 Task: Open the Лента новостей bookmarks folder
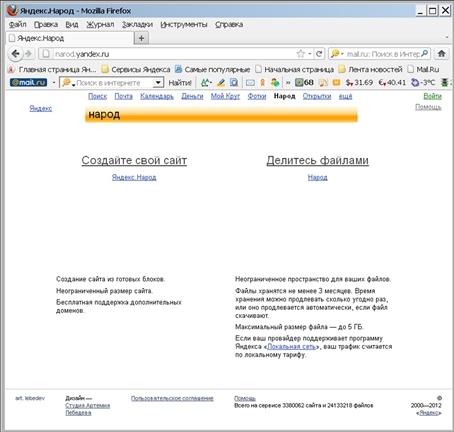click(x=370, y=69)
